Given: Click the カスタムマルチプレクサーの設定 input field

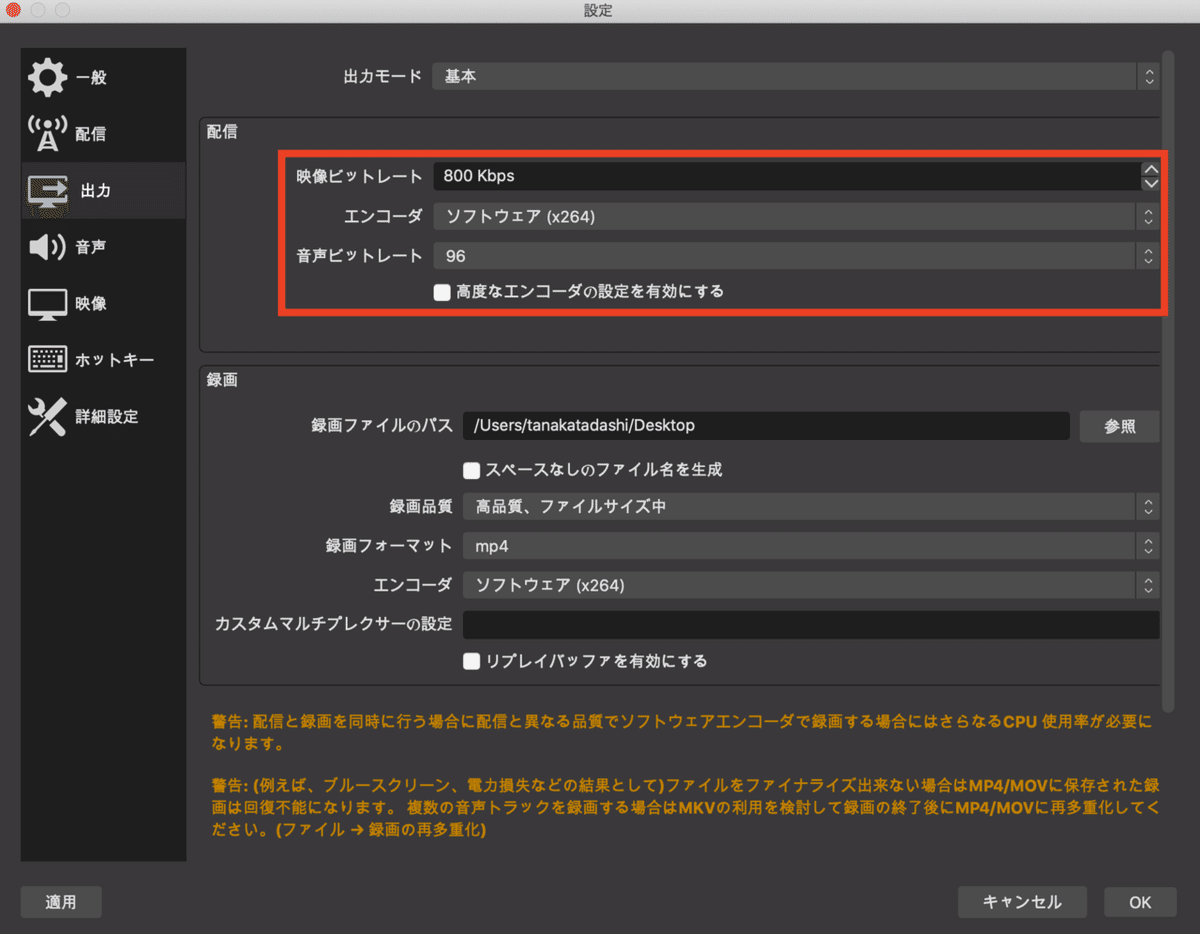Looking at the screenshot, I should 810,624.
